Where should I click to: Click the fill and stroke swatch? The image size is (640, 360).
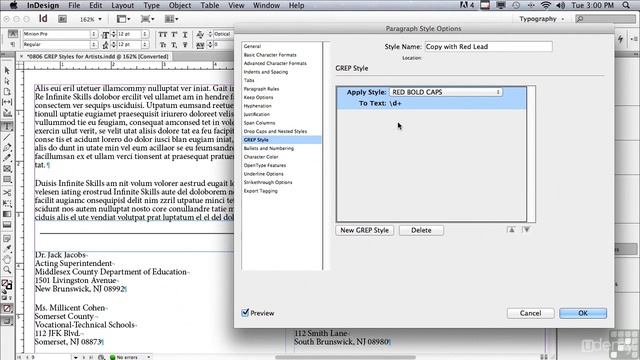tap(7, 284)
